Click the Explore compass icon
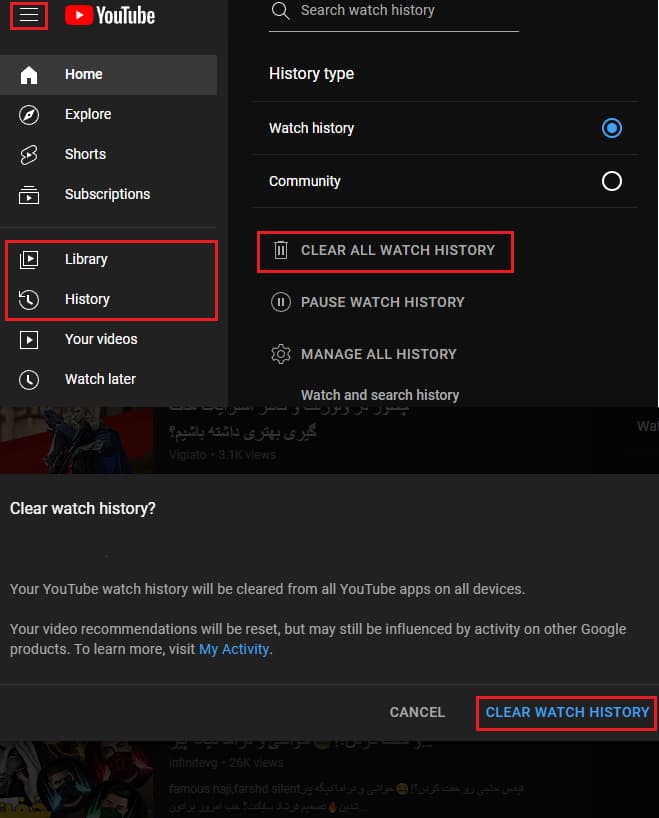The image size is (659, 818). [29, 115]
